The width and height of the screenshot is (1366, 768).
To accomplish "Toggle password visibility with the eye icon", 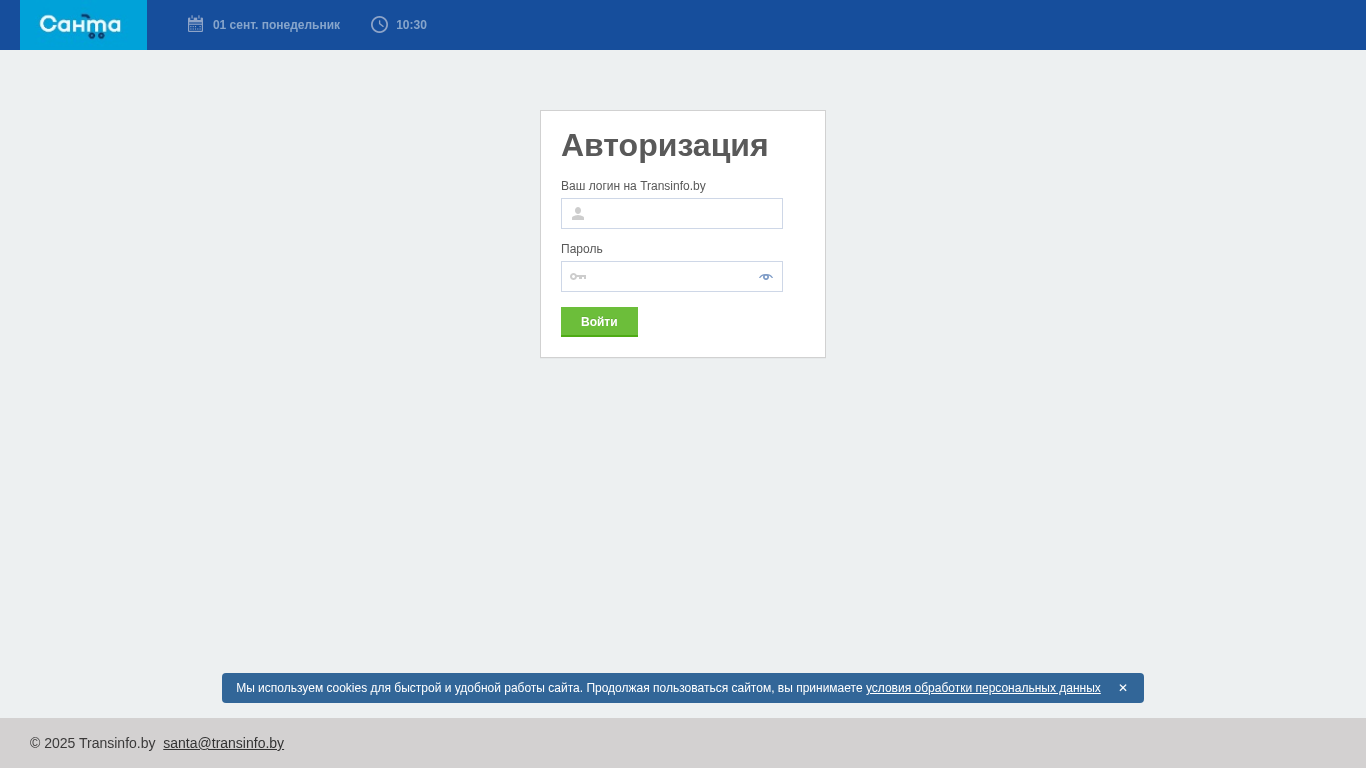I will click(x=766, y=277).
